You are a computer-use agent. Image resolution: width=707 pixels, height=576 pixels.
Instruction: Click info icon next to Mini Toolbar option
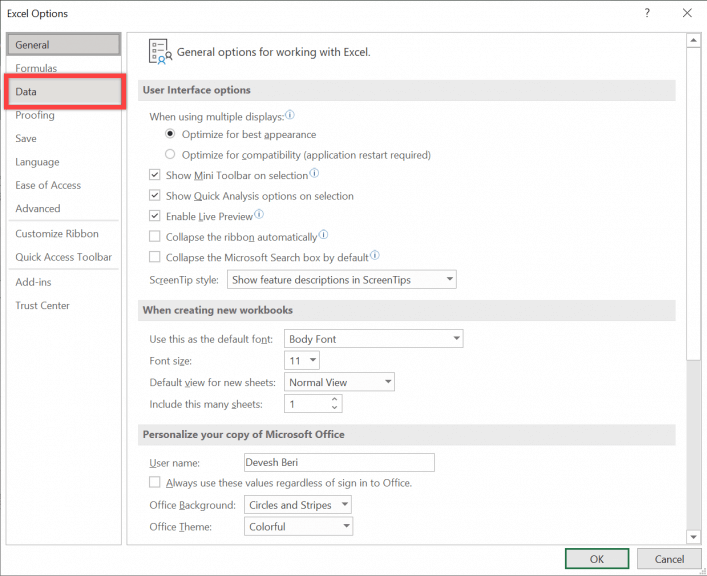pyautogui.click(x=314, y=173)
